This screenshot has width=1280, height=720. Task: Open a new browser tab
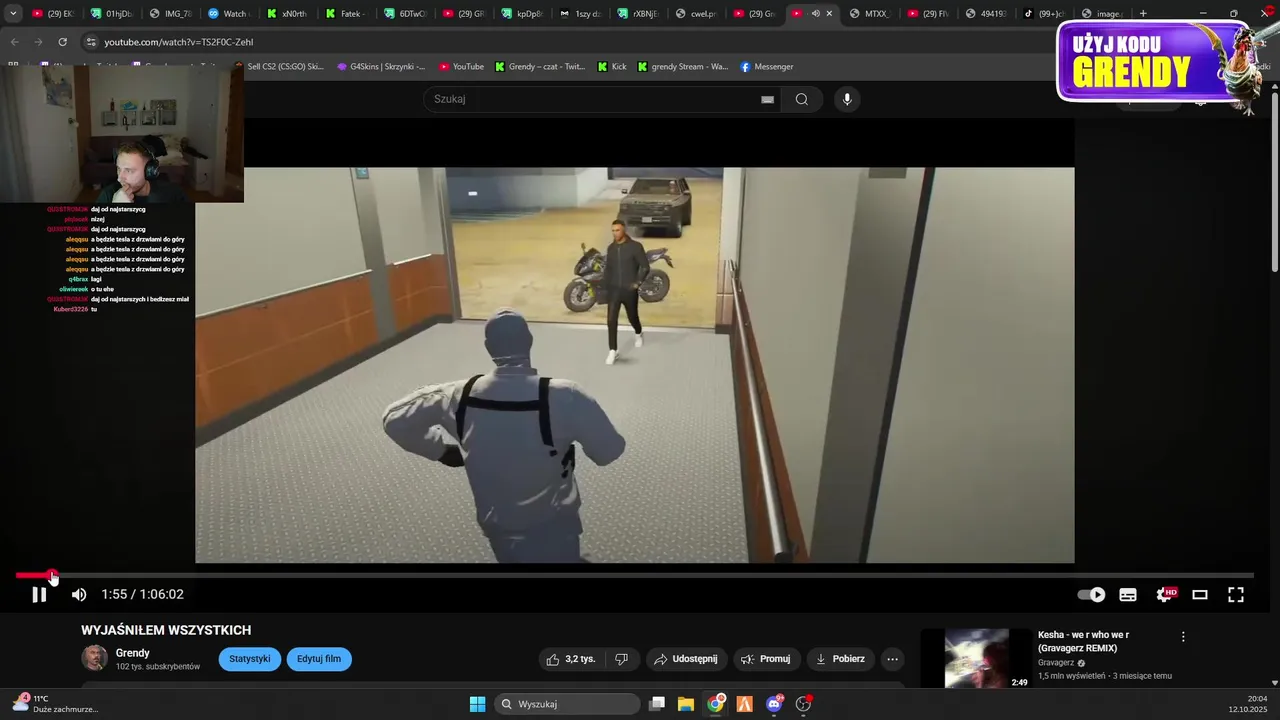coord(1143,14)
